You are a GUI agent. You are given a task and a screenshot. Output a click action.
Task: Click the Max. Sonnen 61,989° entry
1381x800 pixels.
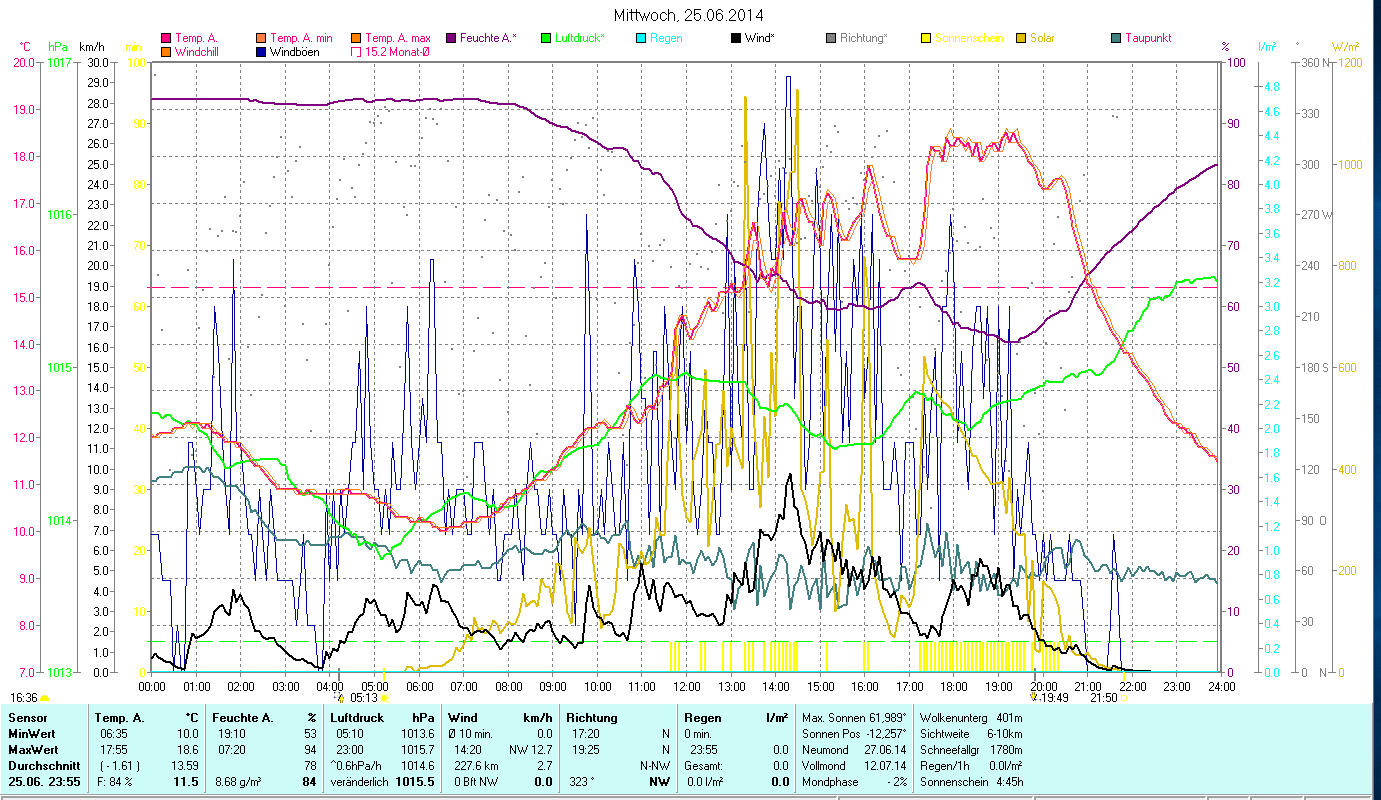click(855, 718)
